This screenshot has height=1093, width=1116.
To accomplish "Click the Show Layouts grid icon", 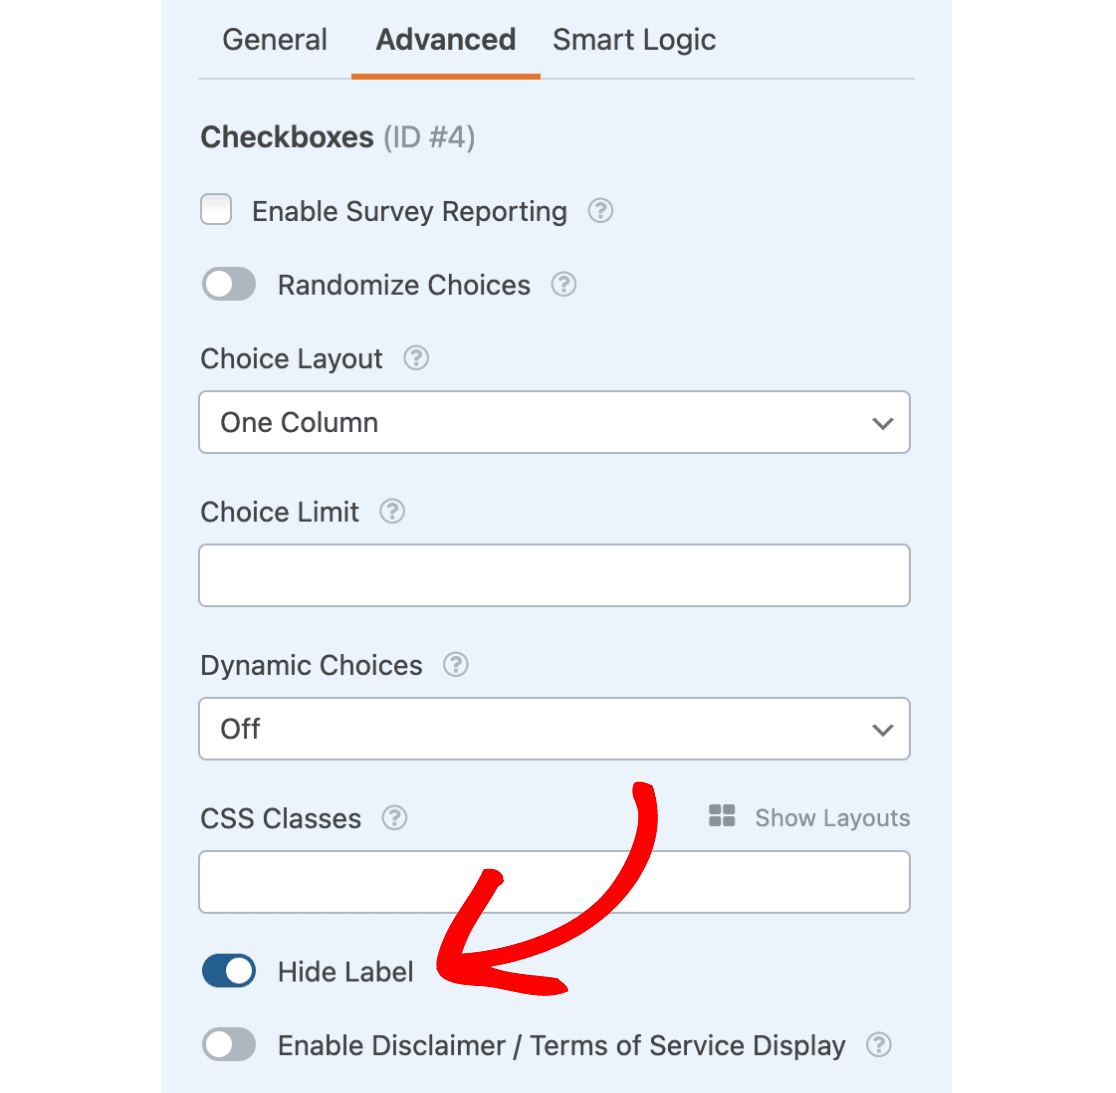I will tap(722, 816).
